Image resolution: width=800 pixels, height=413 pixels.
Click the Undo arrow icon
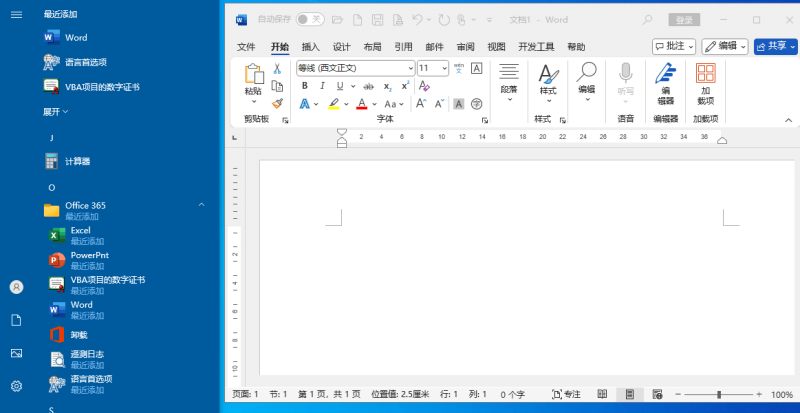click(417, 19)
